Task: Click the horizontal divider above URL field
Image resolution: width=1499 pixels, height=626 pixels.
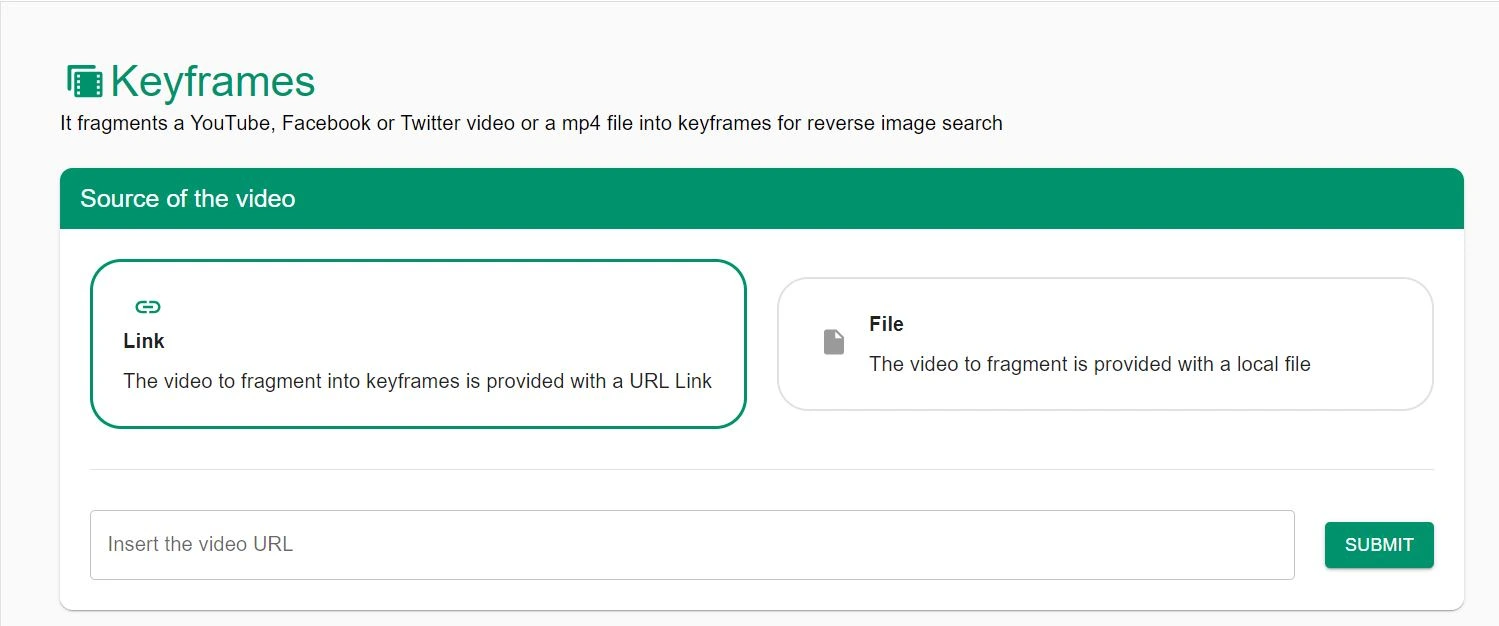Action: tap(761, 469)
